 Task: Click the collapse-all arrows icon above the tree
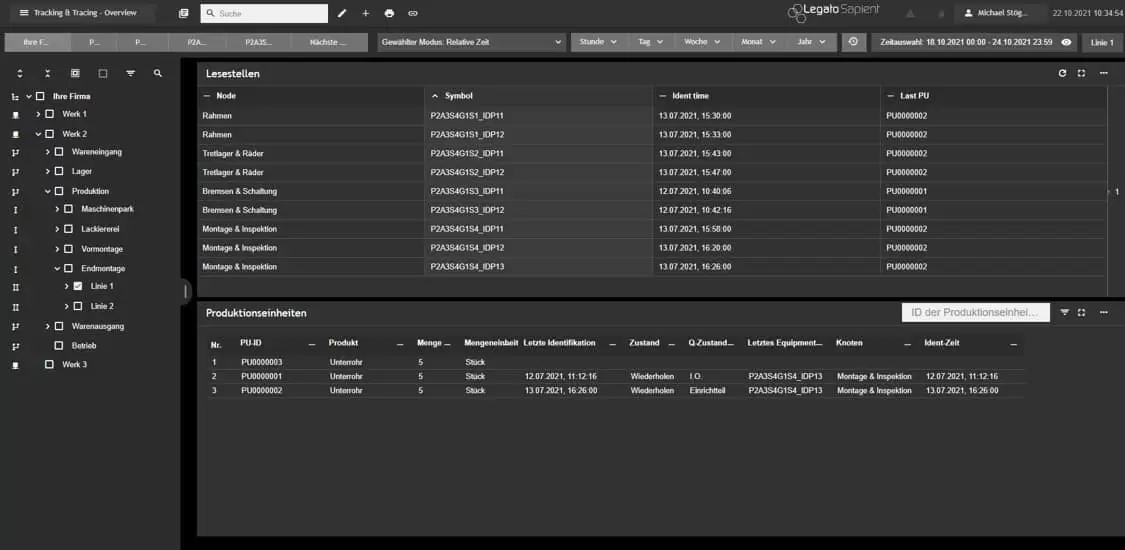tap(47, 73)
